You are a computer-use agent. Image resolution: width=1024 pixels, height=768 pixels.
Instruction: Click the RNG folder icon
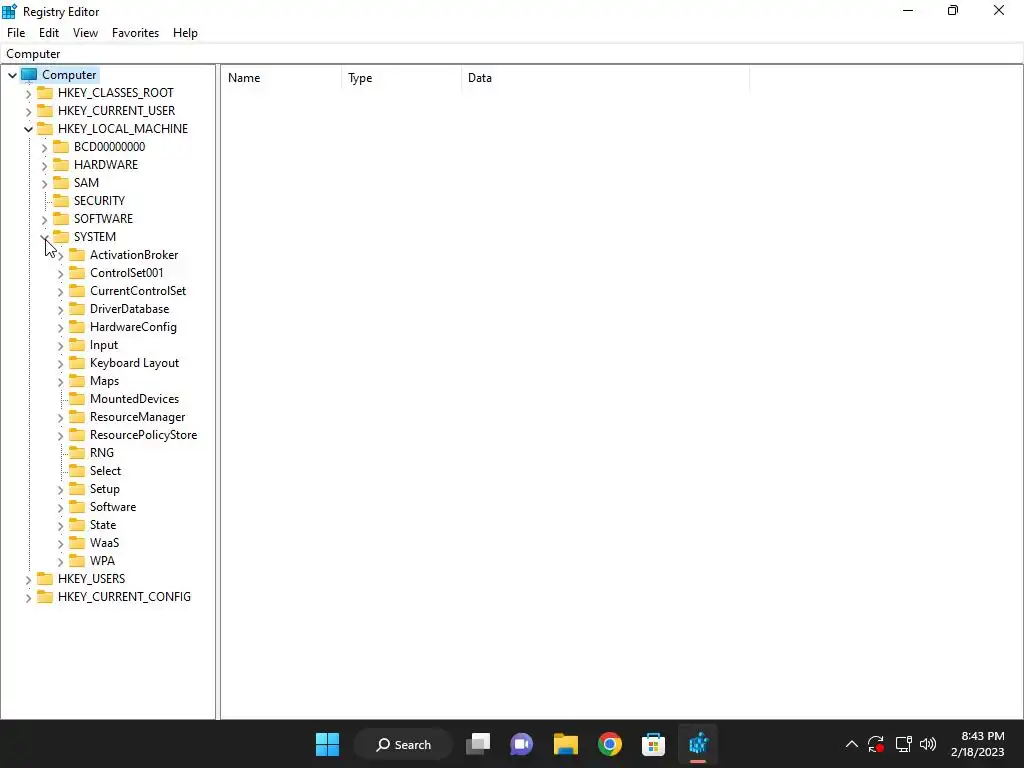77,453
